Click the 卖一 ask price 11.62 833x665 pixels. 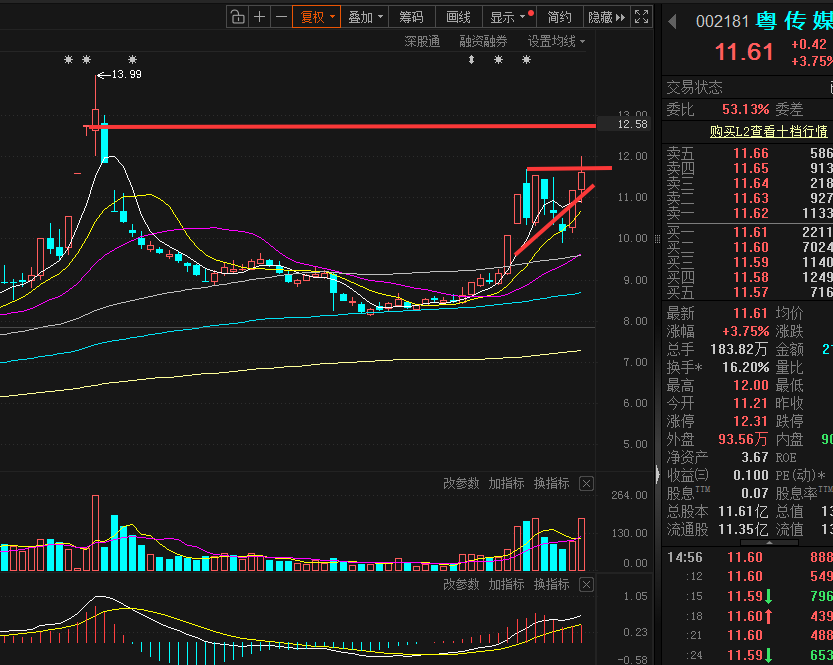tap(751, 213)
